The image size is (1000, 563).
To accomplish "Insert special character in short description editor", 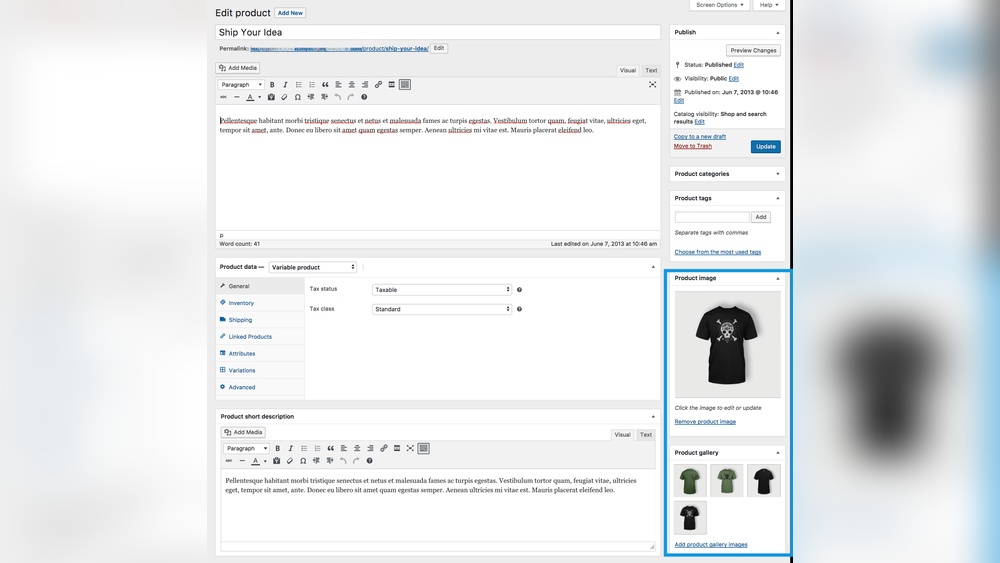I will click(x=303, y=461).
